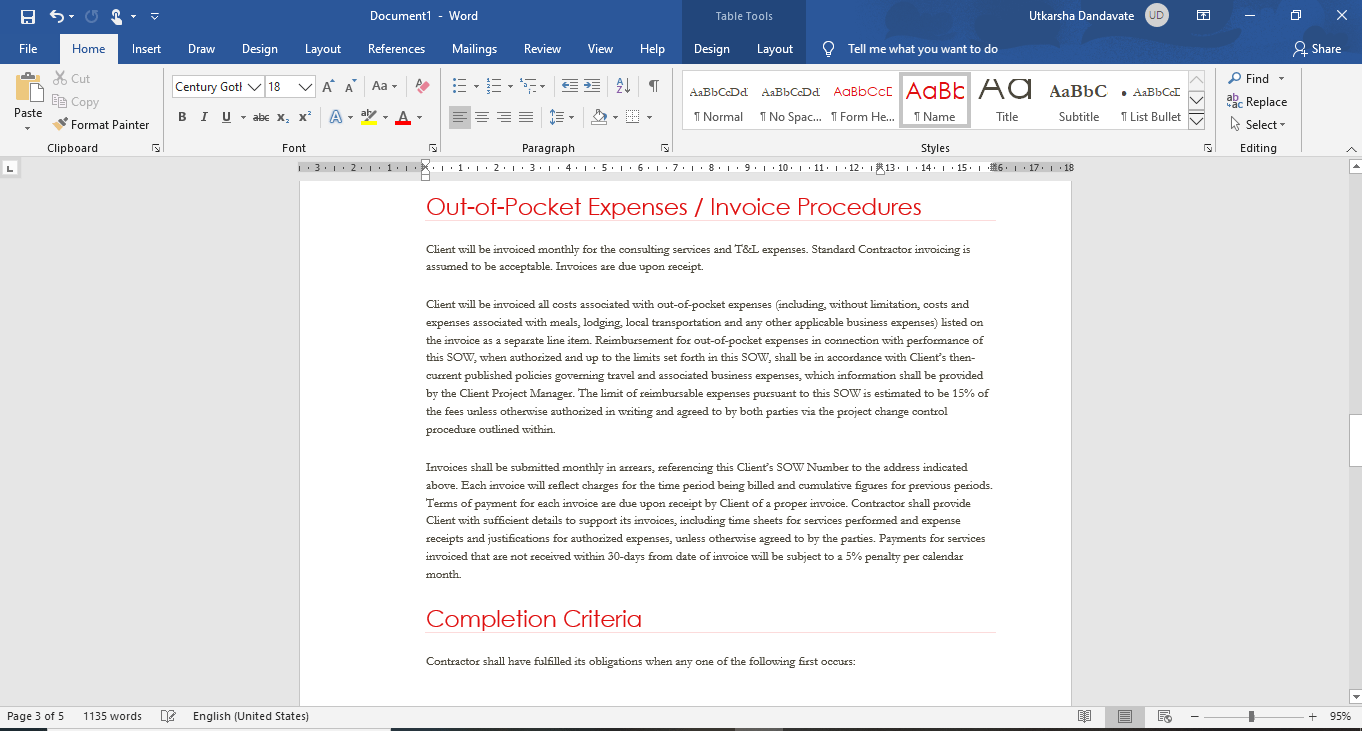Open the bullets list dropdown

click(475, 87)
